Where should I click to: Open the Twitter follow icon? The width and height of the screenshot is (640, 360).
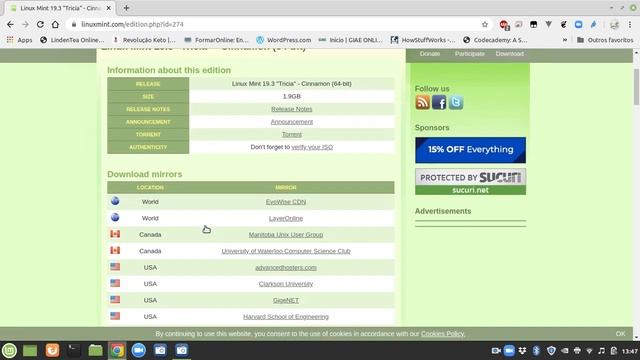click(456, 102)
